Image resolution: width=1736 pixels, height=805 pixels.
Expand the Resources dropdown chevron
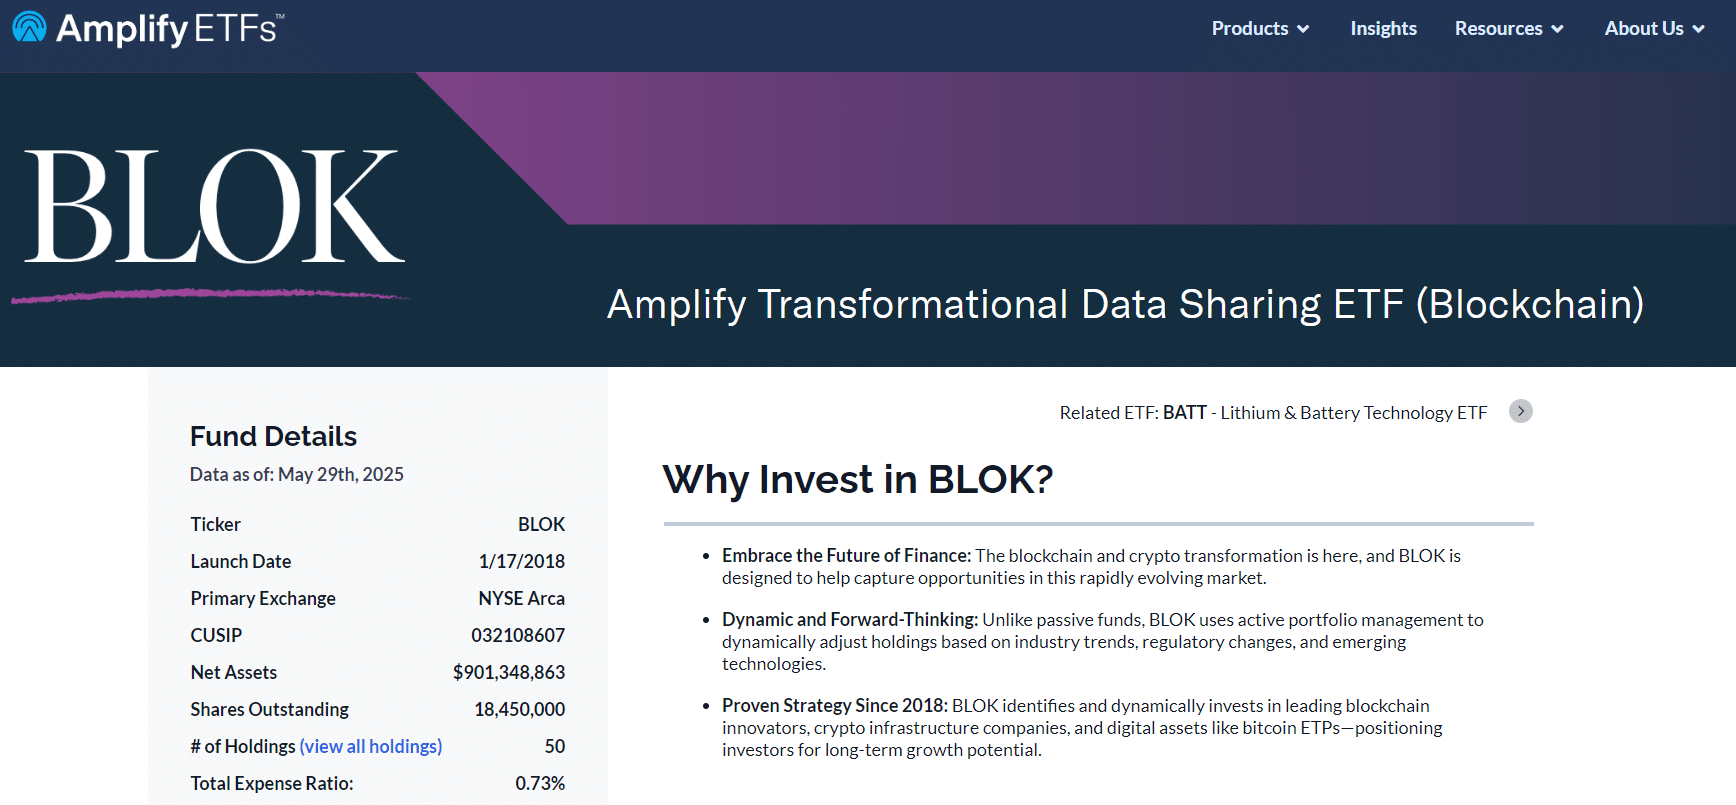pos(1557,29)
